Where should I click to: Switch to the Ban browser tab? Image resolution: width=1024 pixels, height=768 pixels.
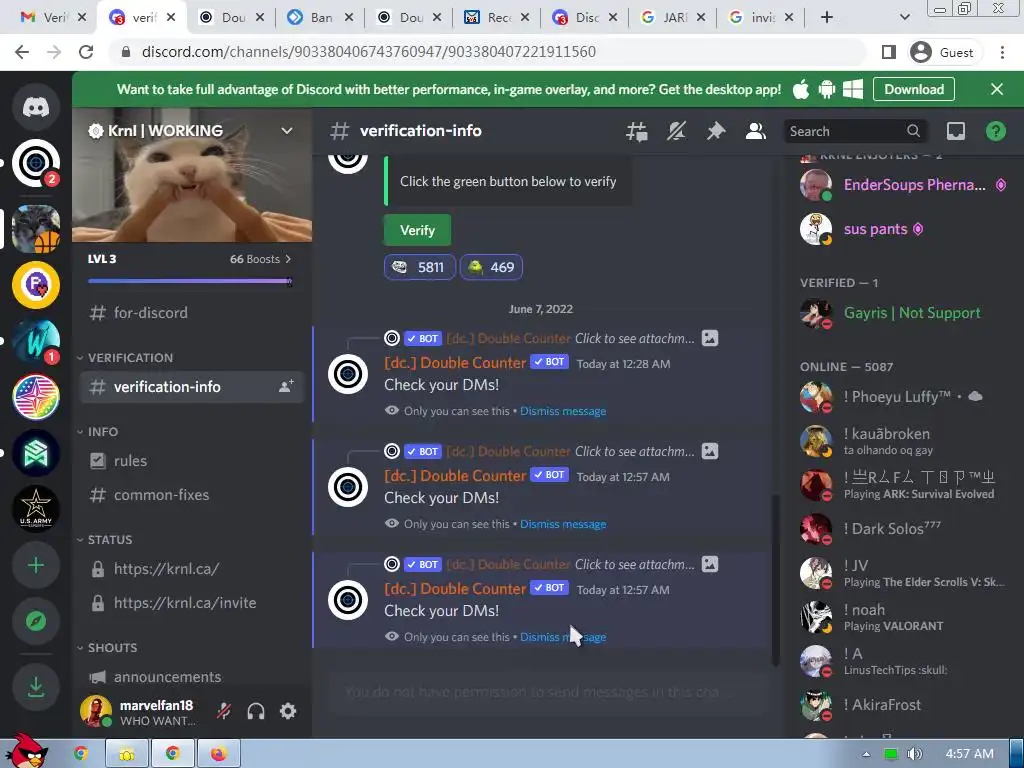[x=320, y=17]
